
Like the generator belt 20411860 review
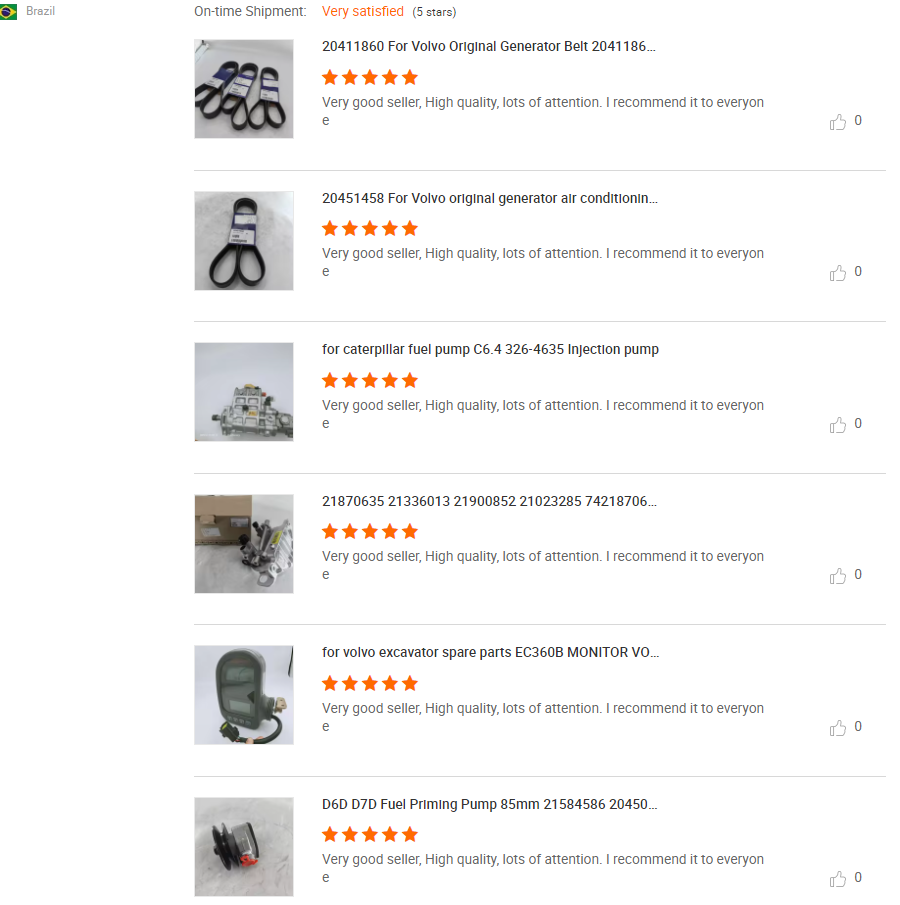(838, 122)
